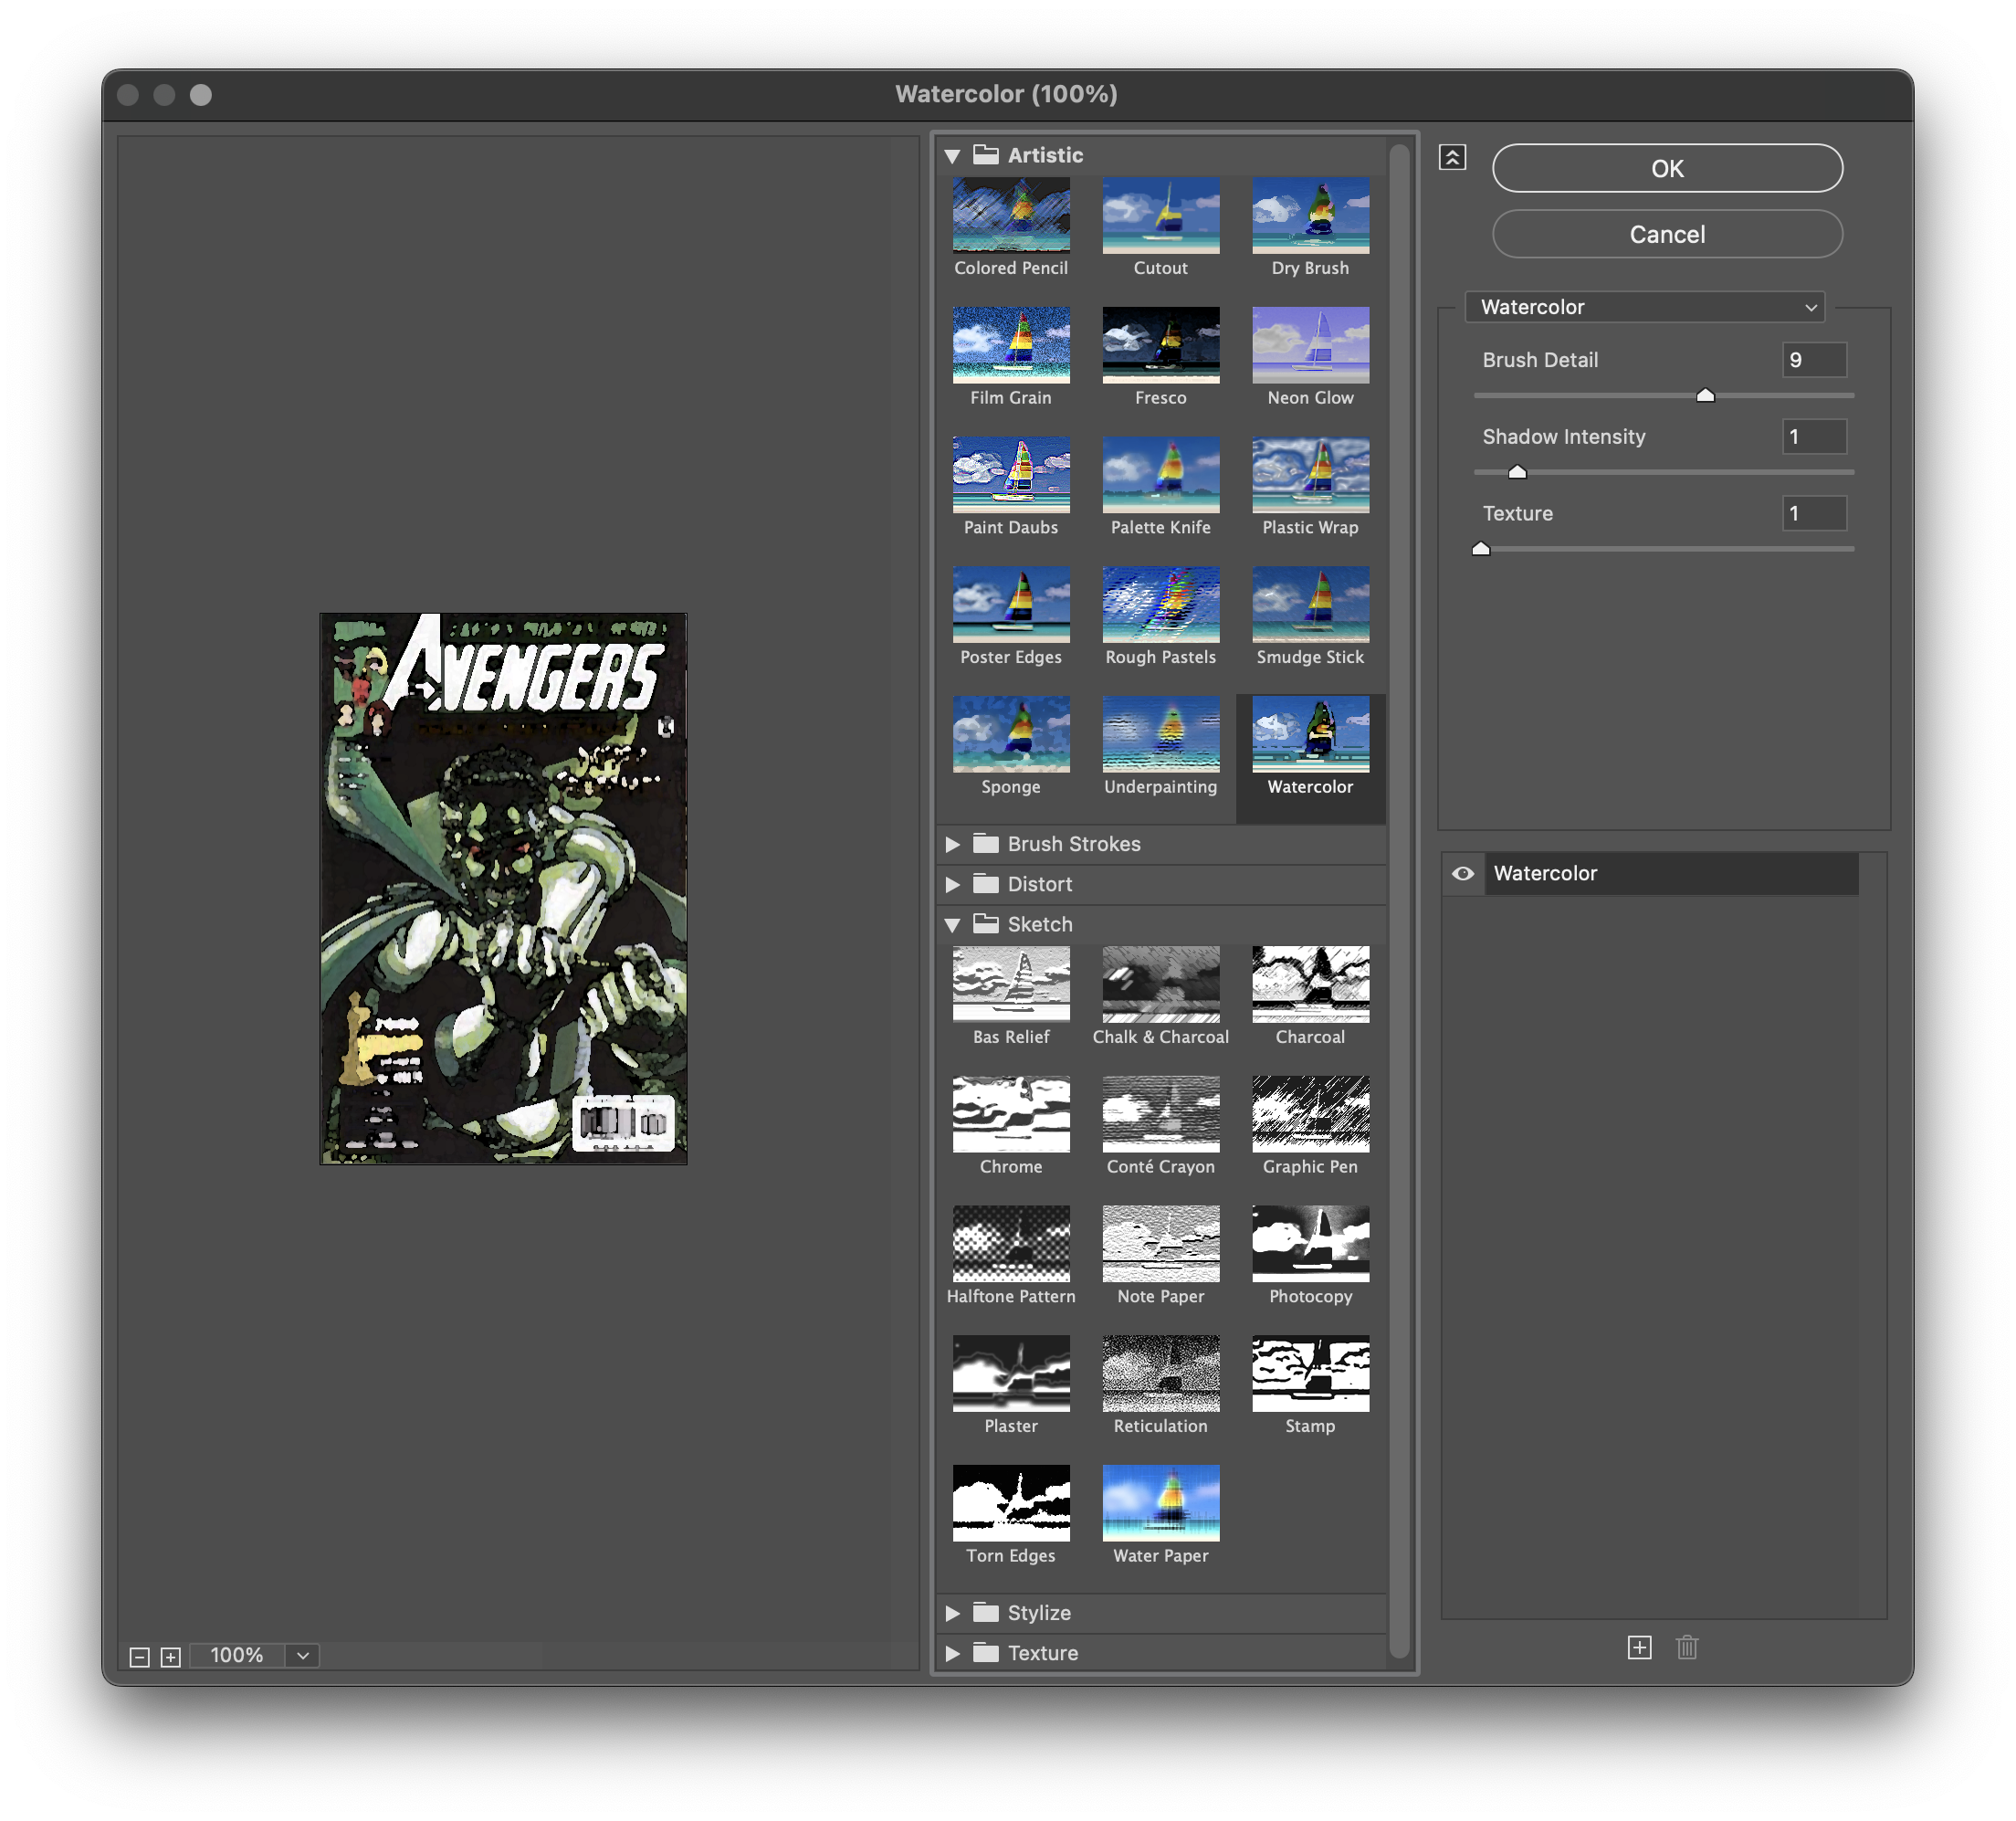The width and height of the screenshot is (2016, 1821).
Task: Delete the current effect layer
Action: tap(1687, 1648)
